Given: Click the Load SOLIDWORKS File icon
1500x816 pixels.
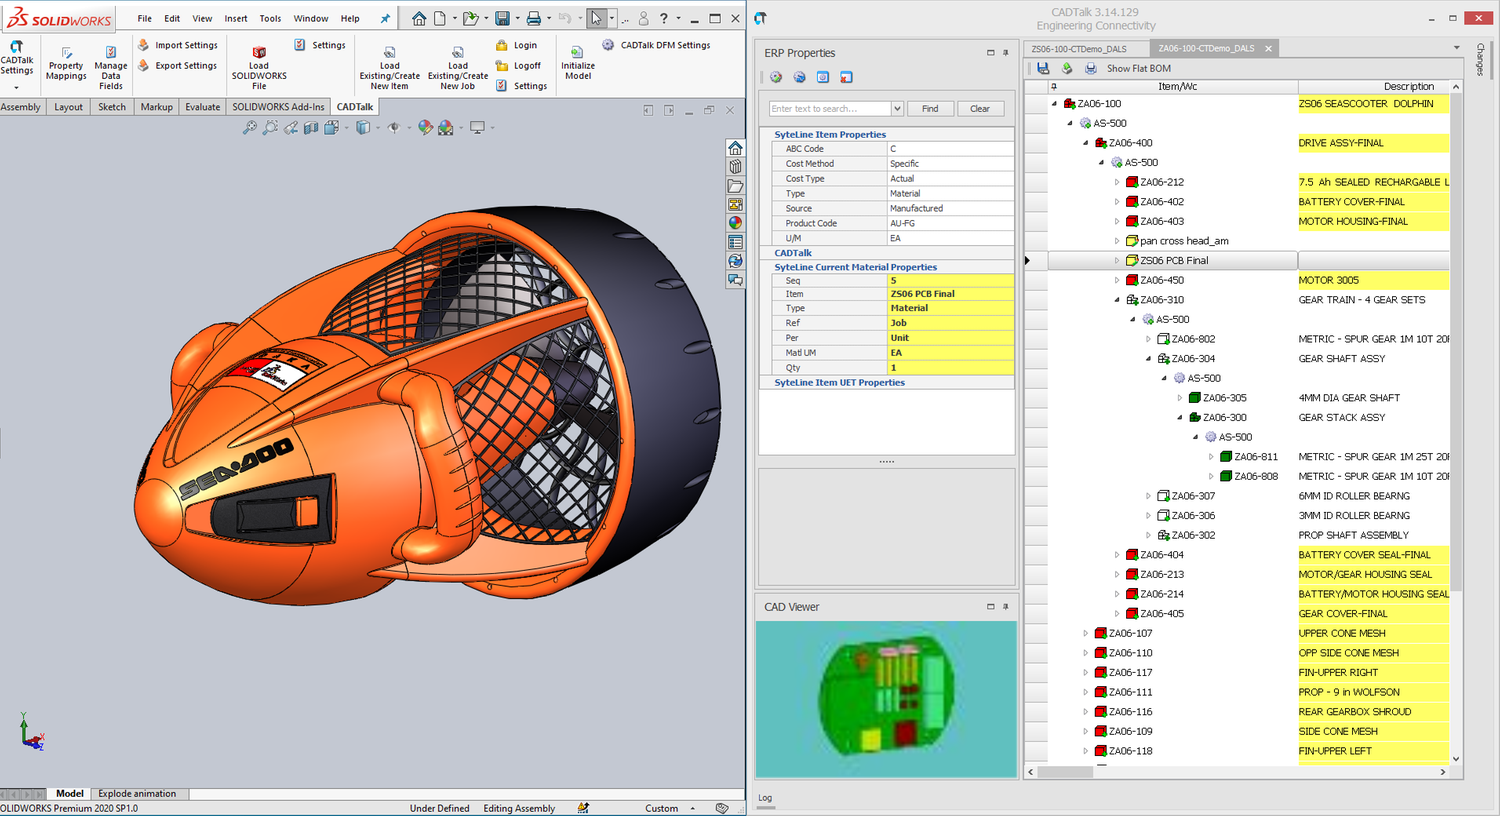Looking at the screenshot, I should click(x=259, y=53).
